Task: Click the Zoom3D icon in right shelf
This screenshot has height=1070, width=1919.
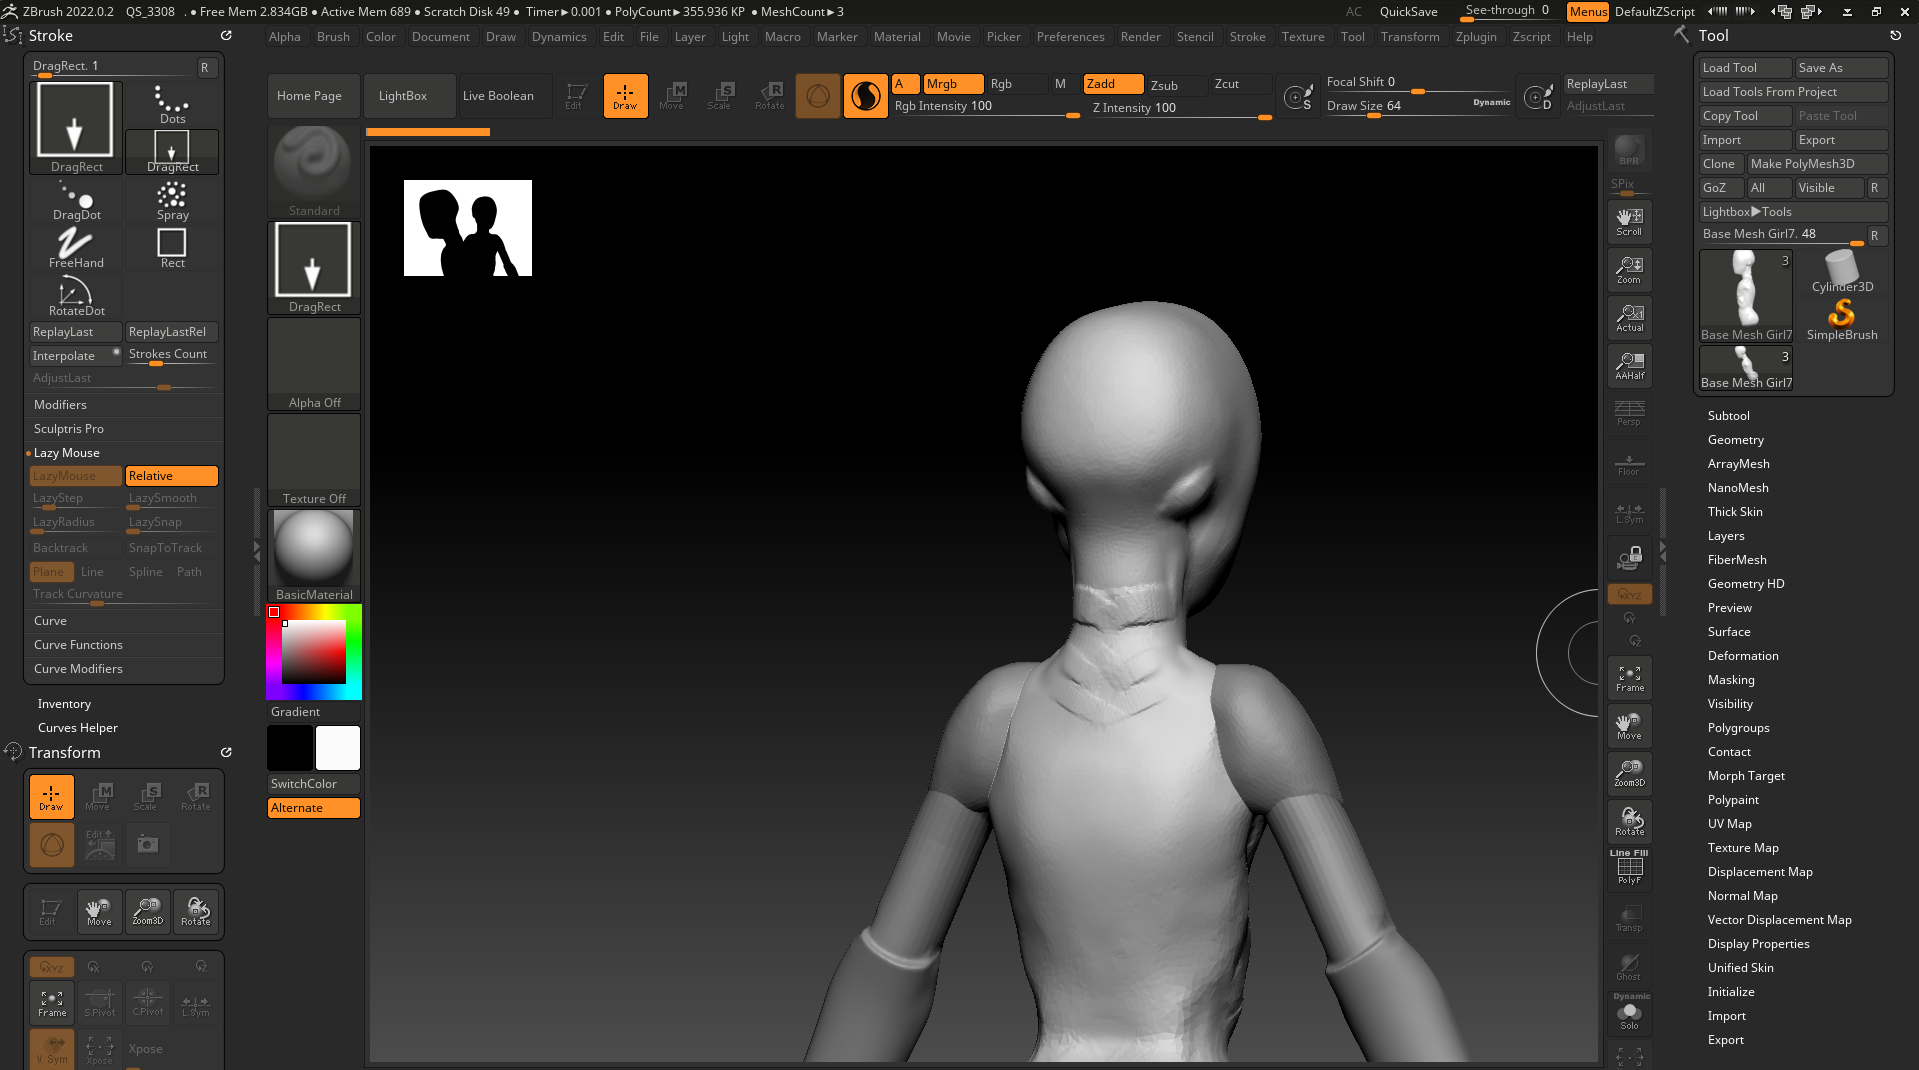Action: 1629,773
